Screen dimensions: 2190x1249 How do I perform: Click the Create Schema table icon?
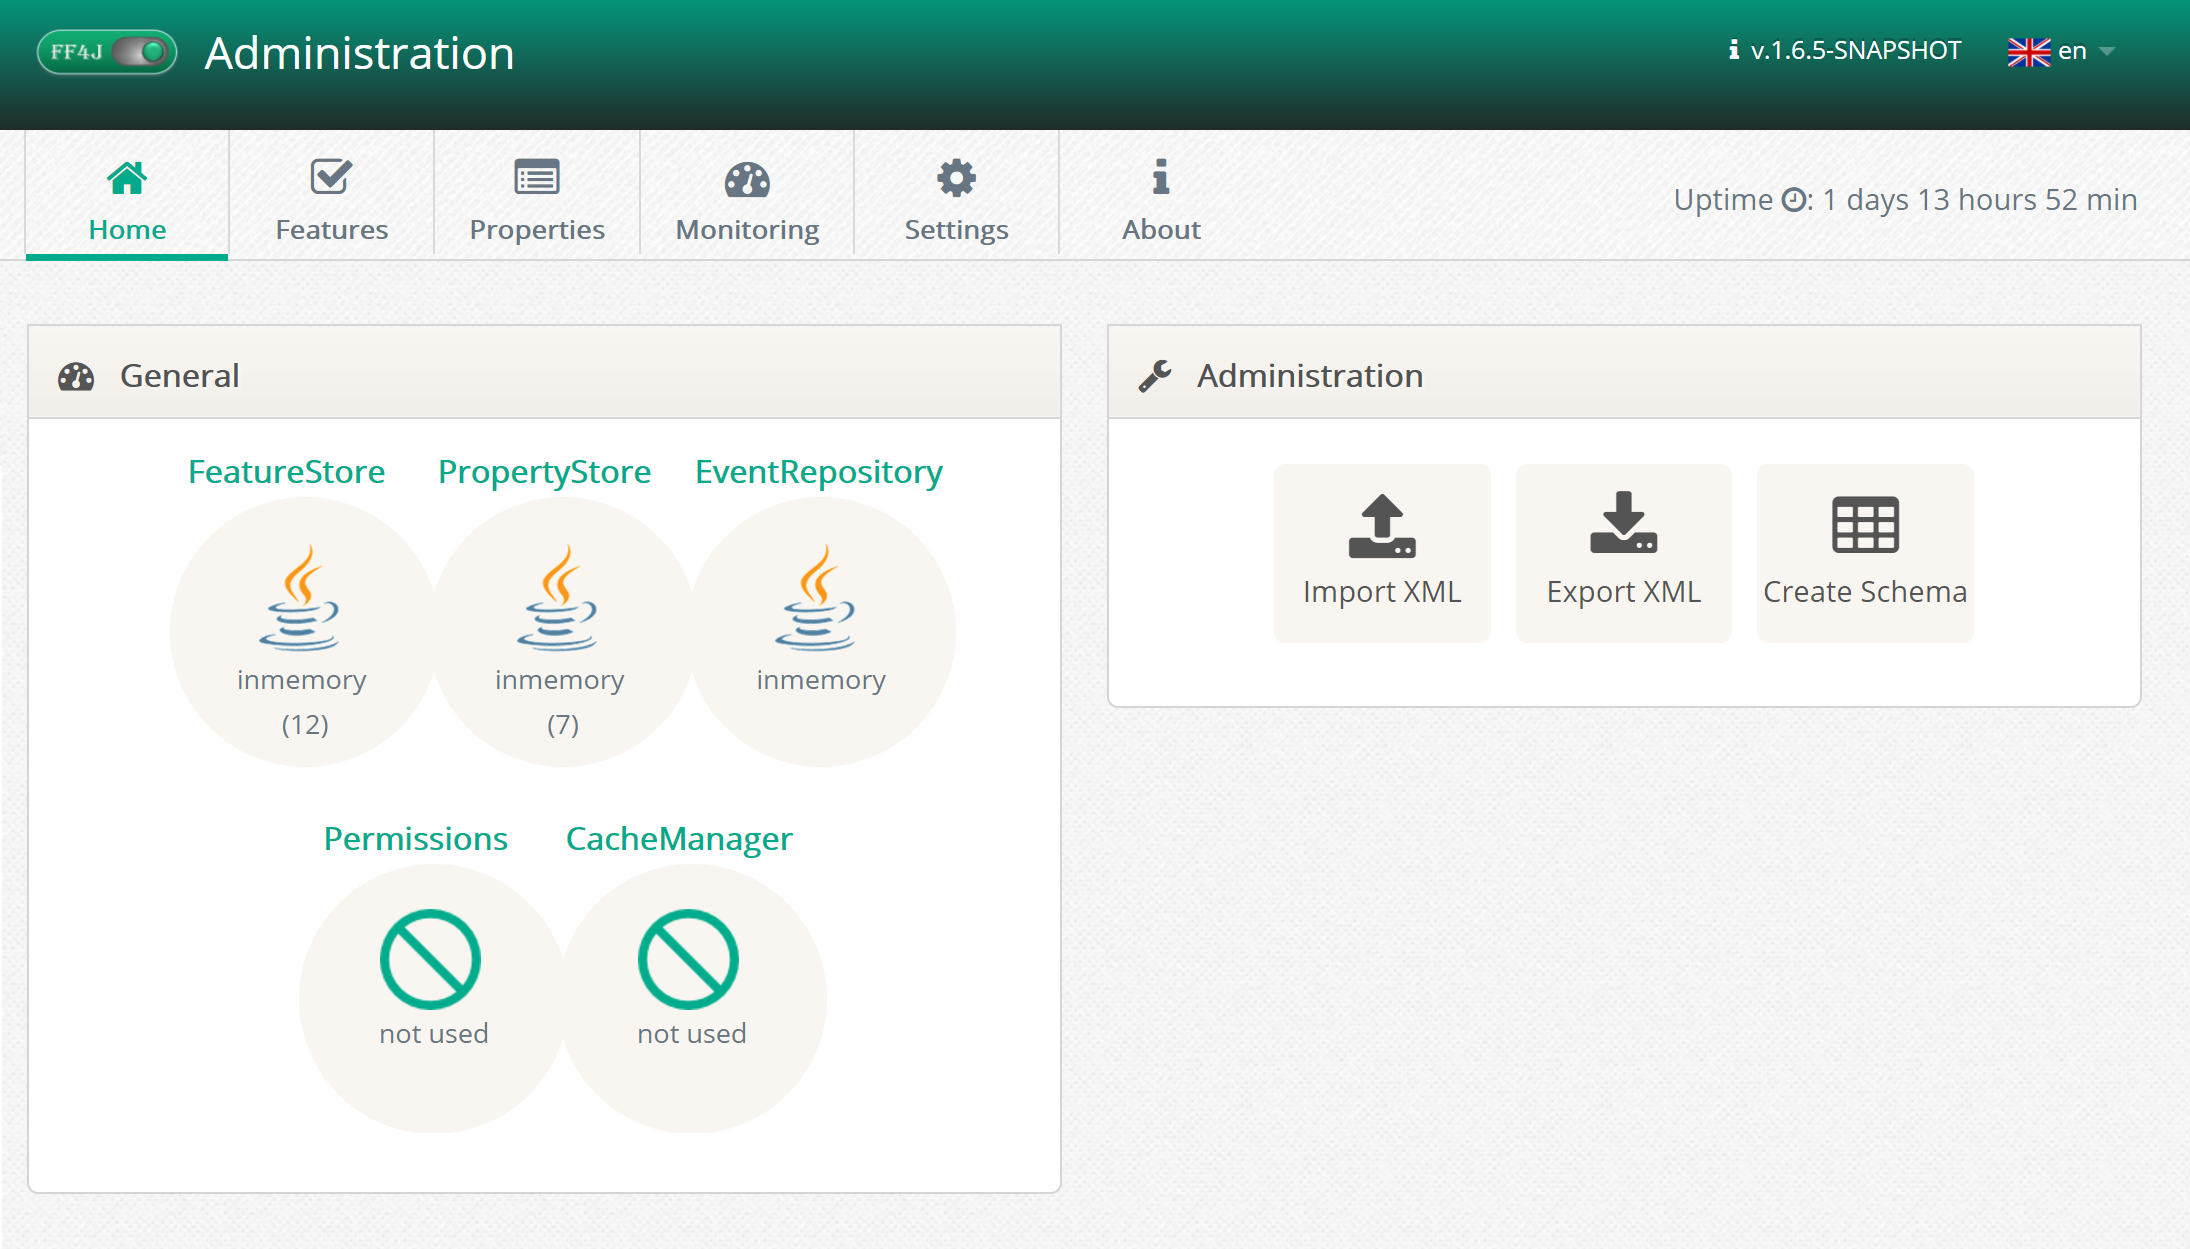(1865, 524)
